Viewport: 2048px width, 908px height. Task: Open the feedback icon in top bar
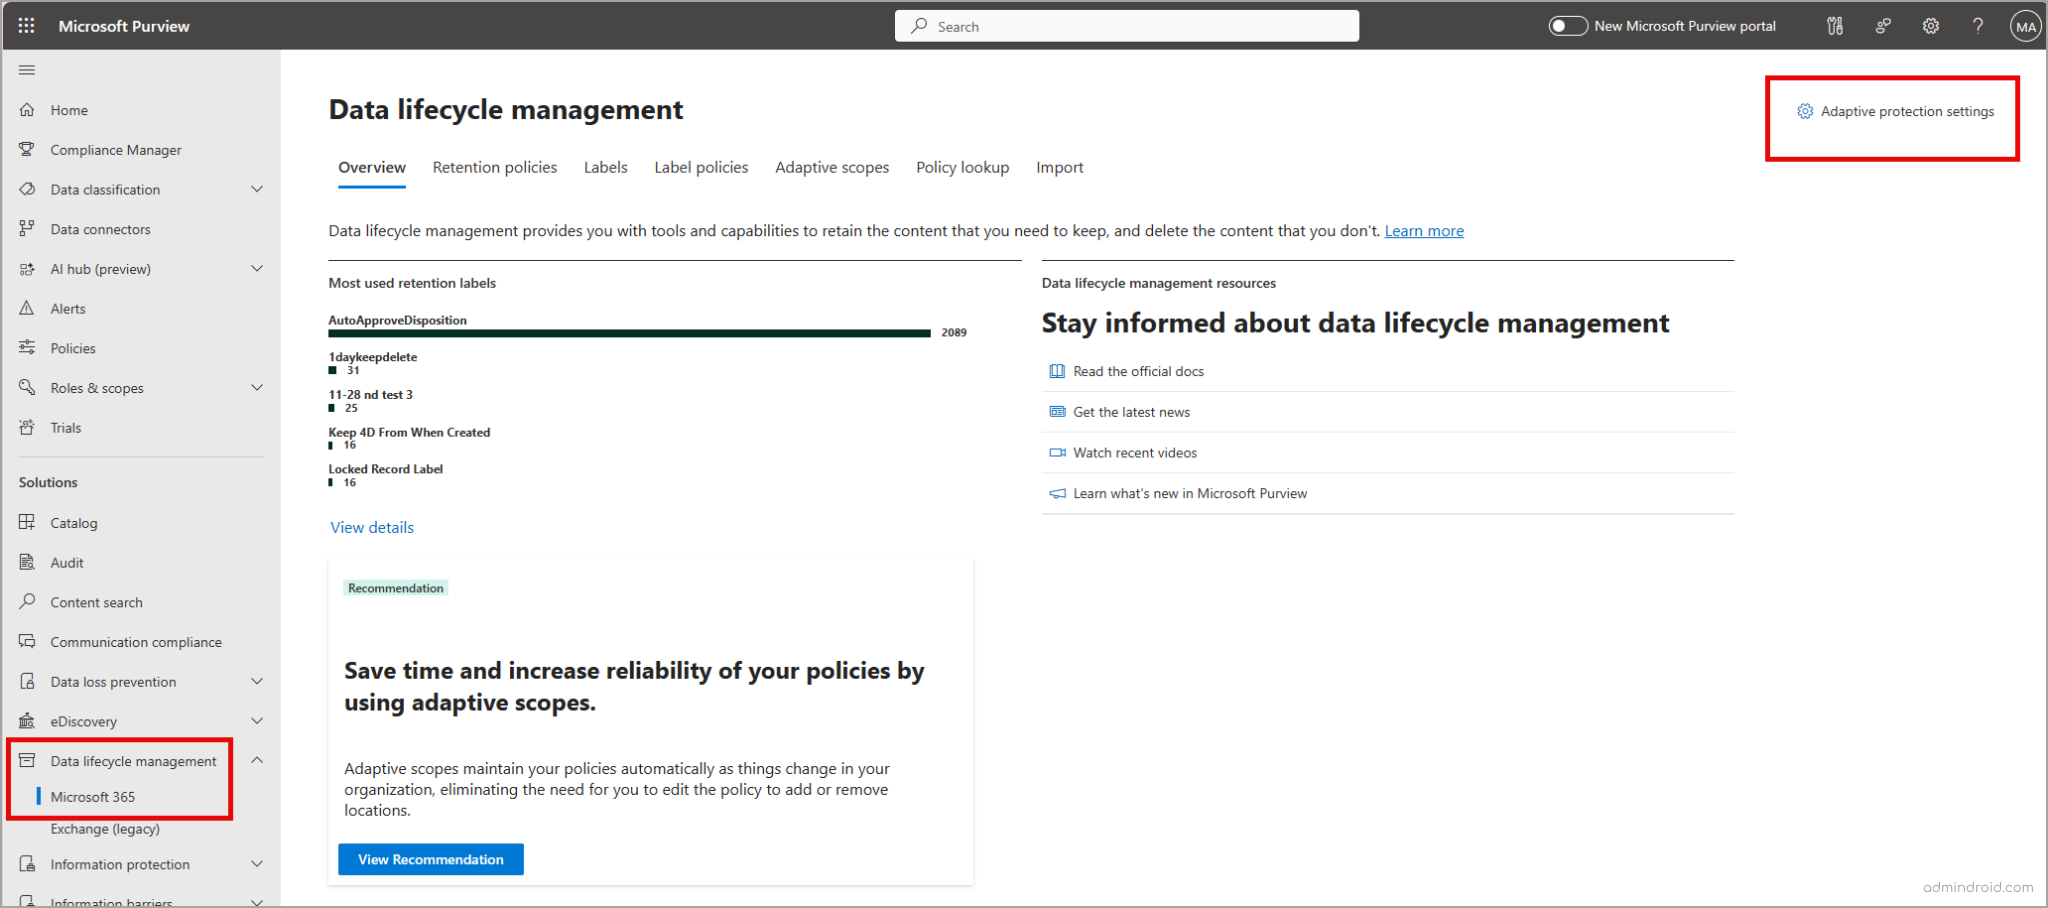1883,26
